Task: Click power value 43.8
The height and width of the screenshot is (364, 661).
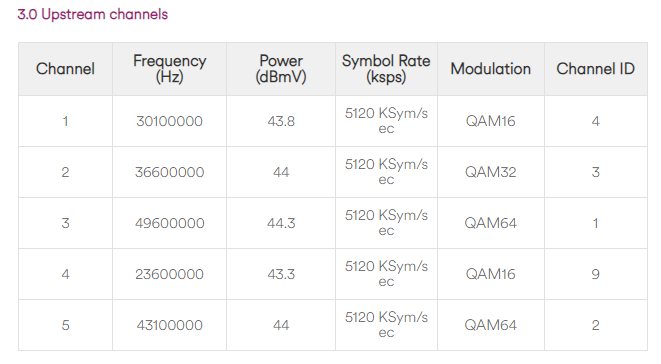Action: [x=281, y=121]
